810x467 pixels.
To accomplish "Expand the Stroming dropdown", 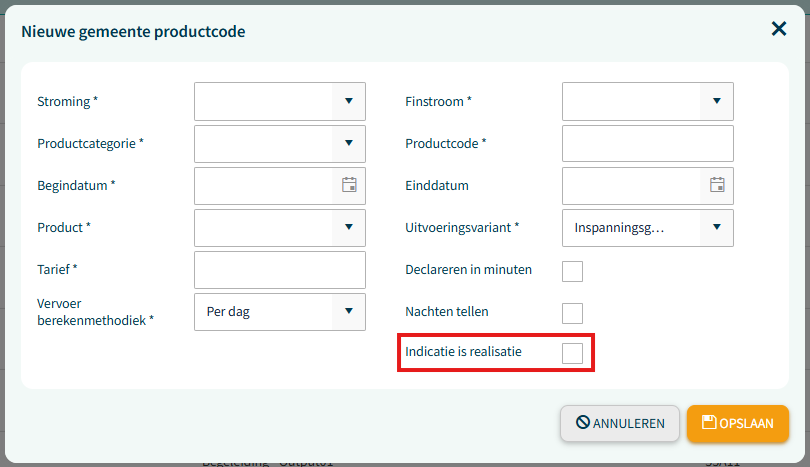I will [349, 101].
